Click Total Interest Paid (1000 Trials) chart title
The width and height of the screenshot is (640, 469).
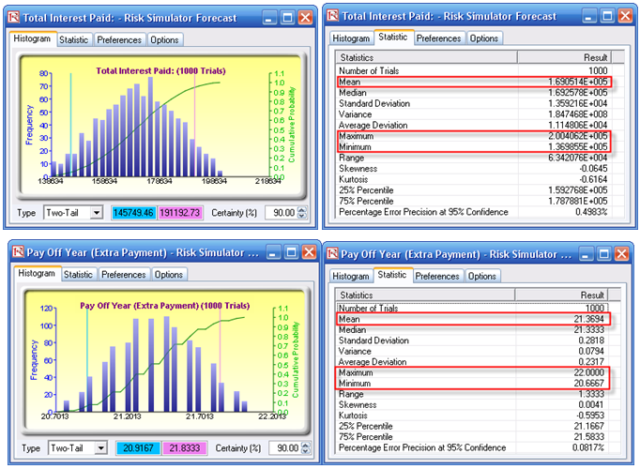(x=161, y=71)
